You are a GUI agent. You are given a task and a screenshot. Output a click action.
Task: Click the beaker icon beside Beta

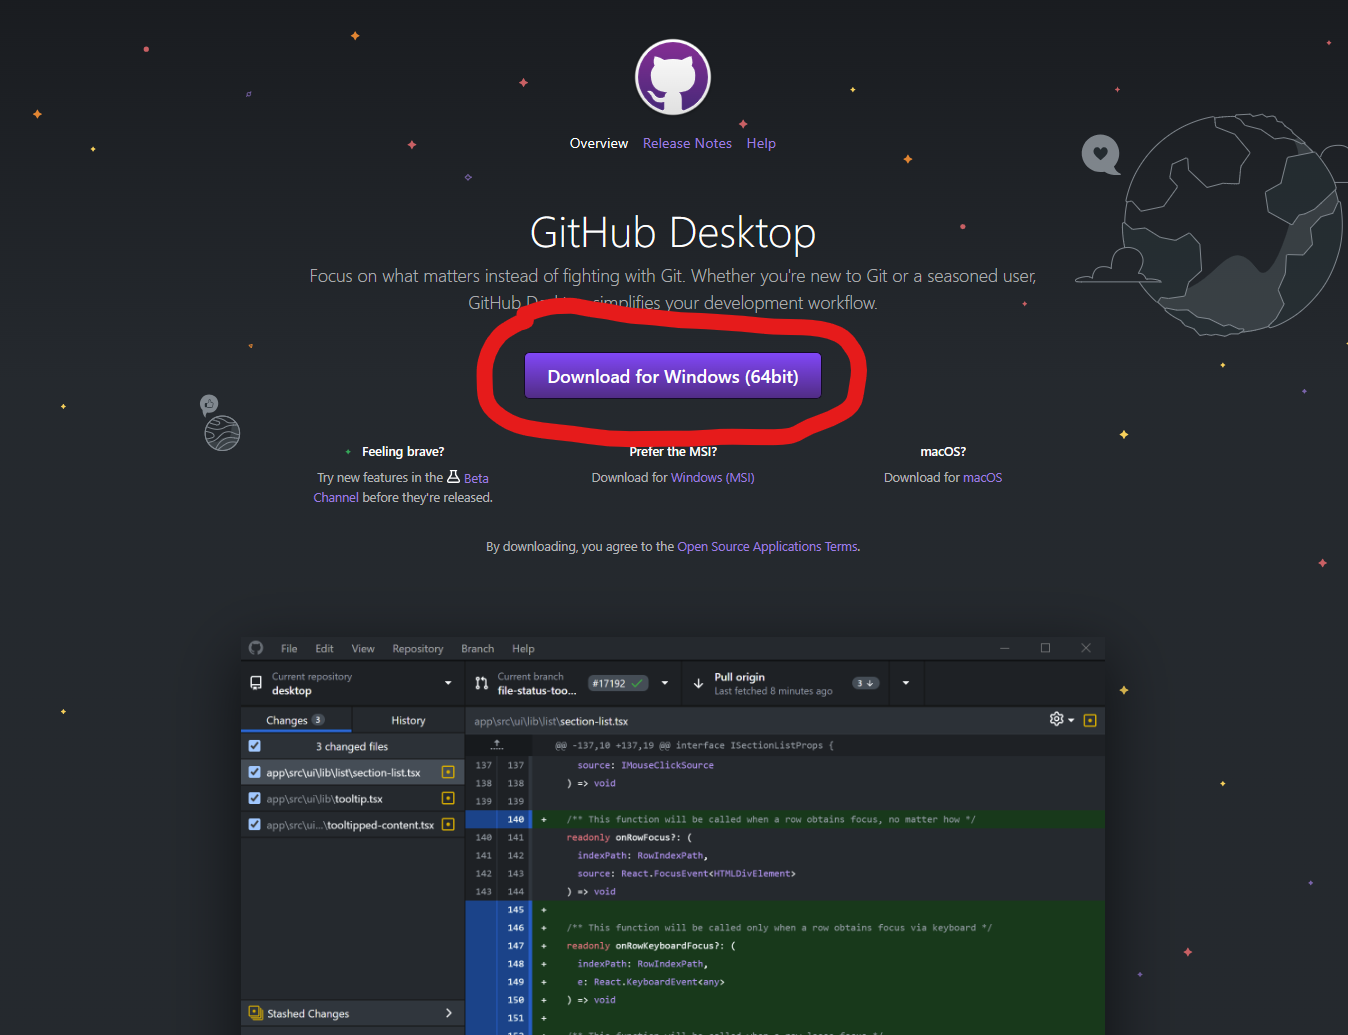453,477
